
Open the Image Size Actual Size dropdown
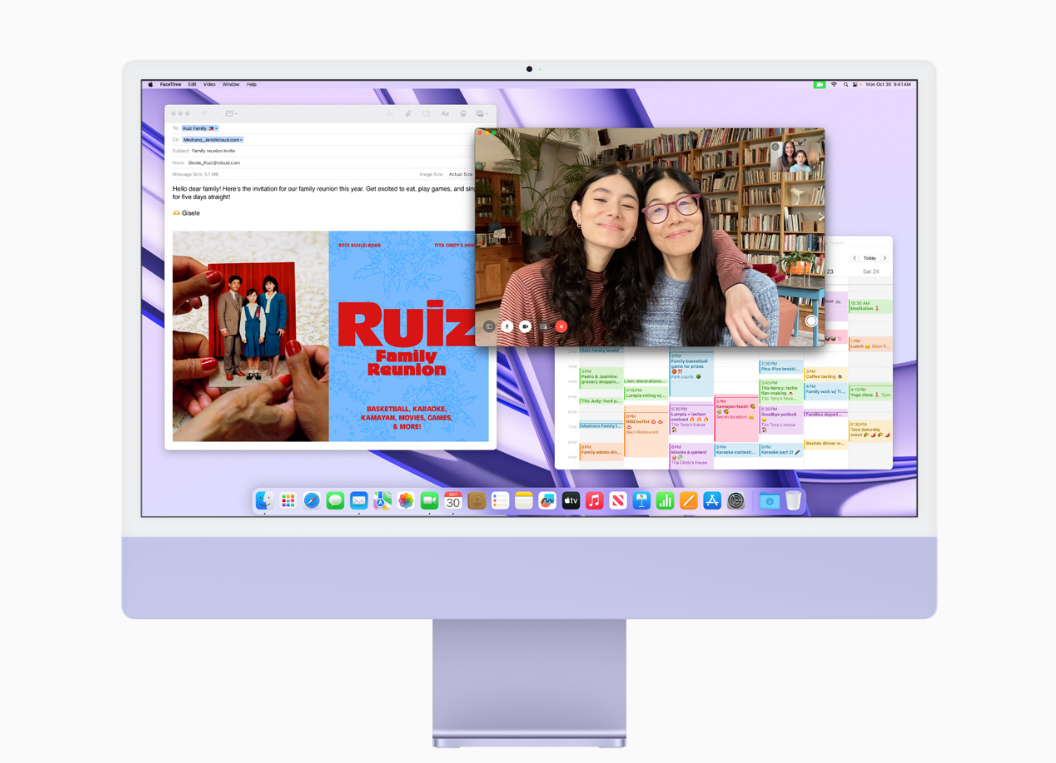(x=461, y=174)
